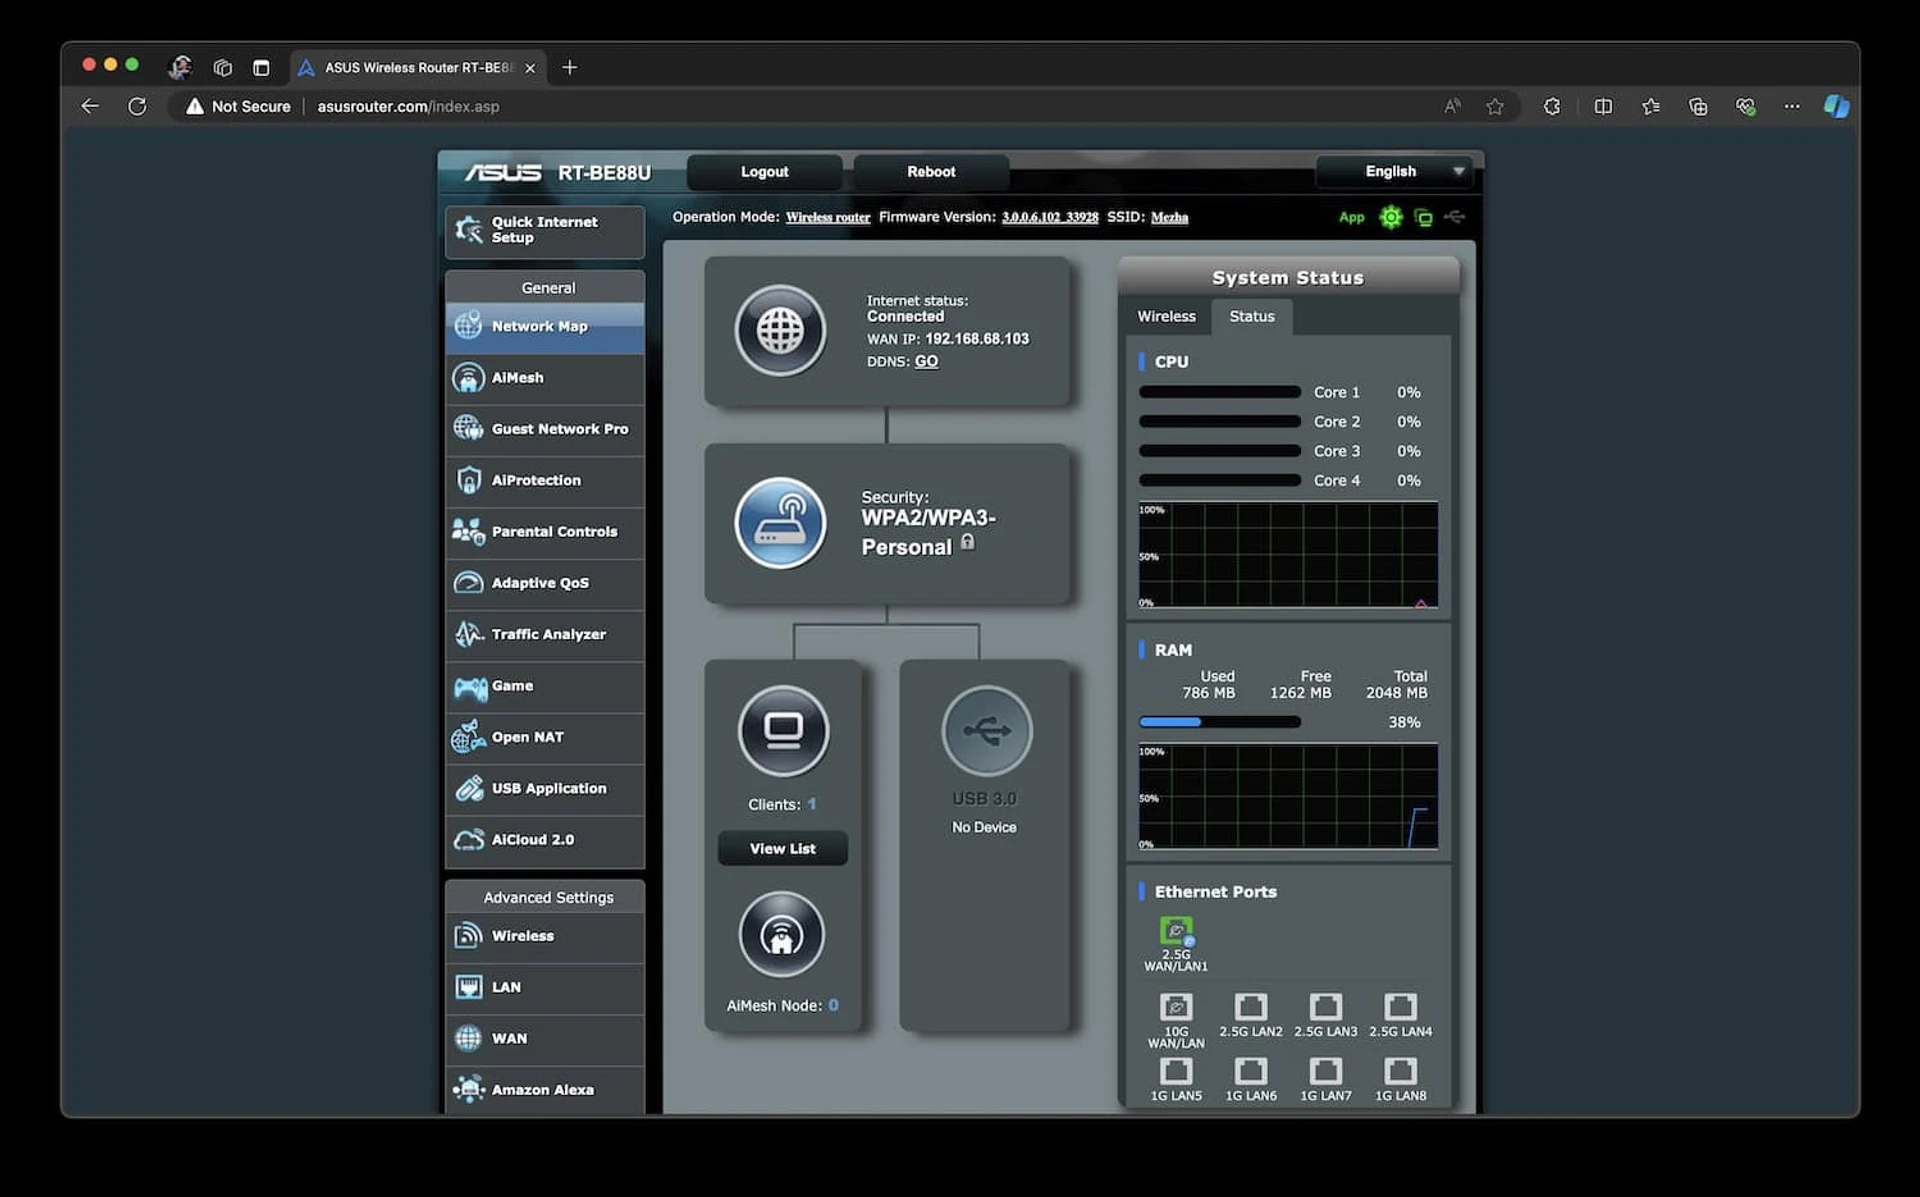The height and width of the screenshot is (1197, 1920).
Task: Open LAN advanced settings
Action: point(545,988)
